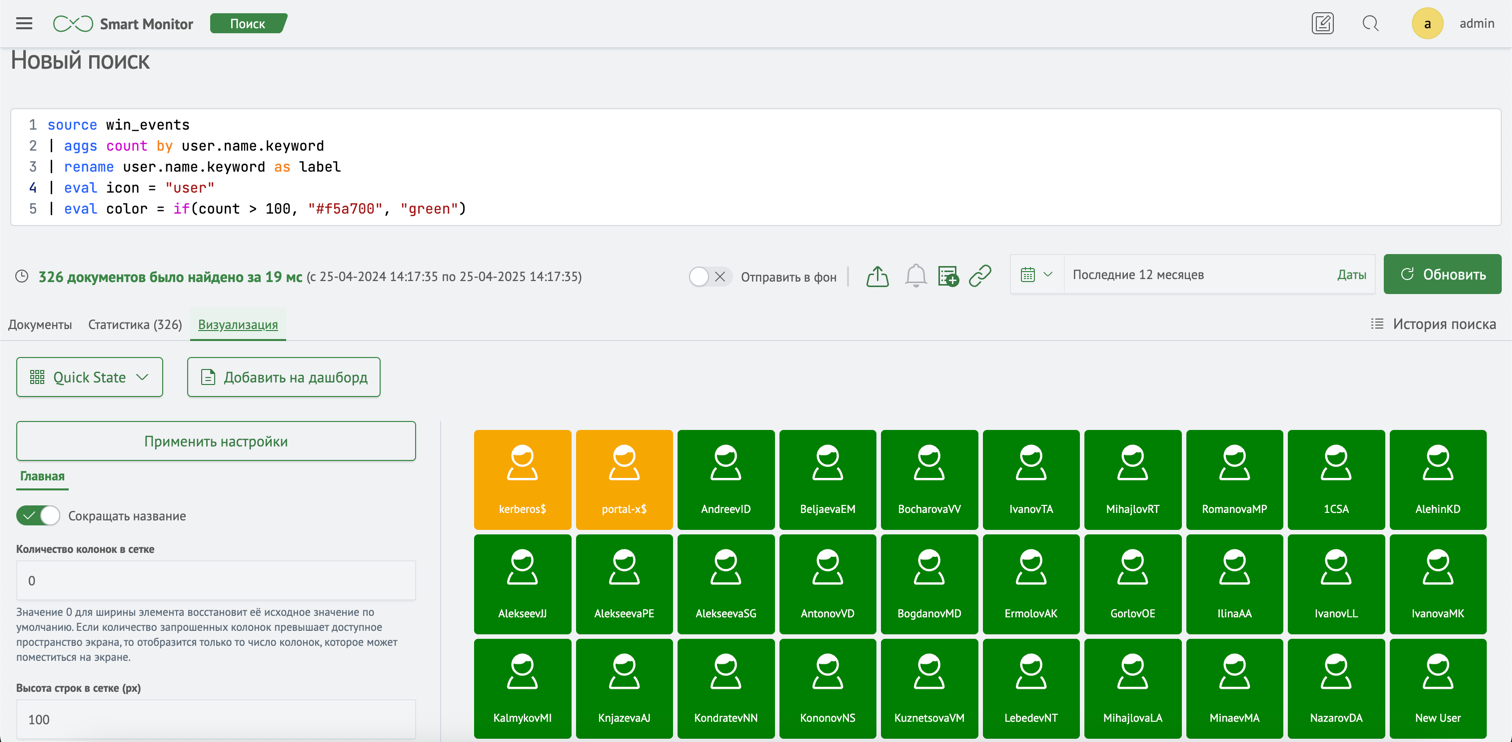Open the Quick State visualization dropdown
The height and width of the screenshot is (742, 1512).
[90, 377]
